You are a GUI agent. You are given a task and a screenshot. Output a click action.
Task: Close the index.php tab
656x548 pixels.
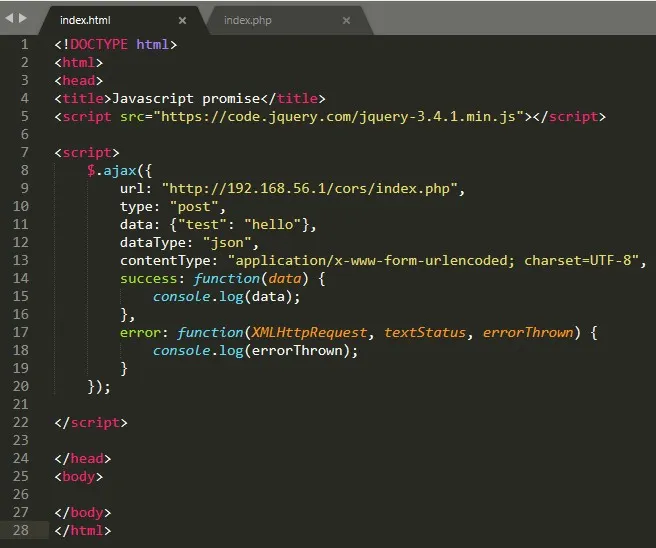pos(346,20)
